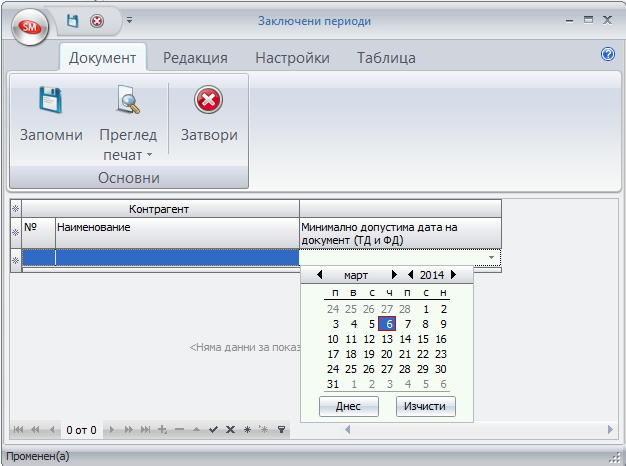The height and width of the screenshot is (466, 626).
Task: Click the Затвори close button in ribbon
Action: 209,114
